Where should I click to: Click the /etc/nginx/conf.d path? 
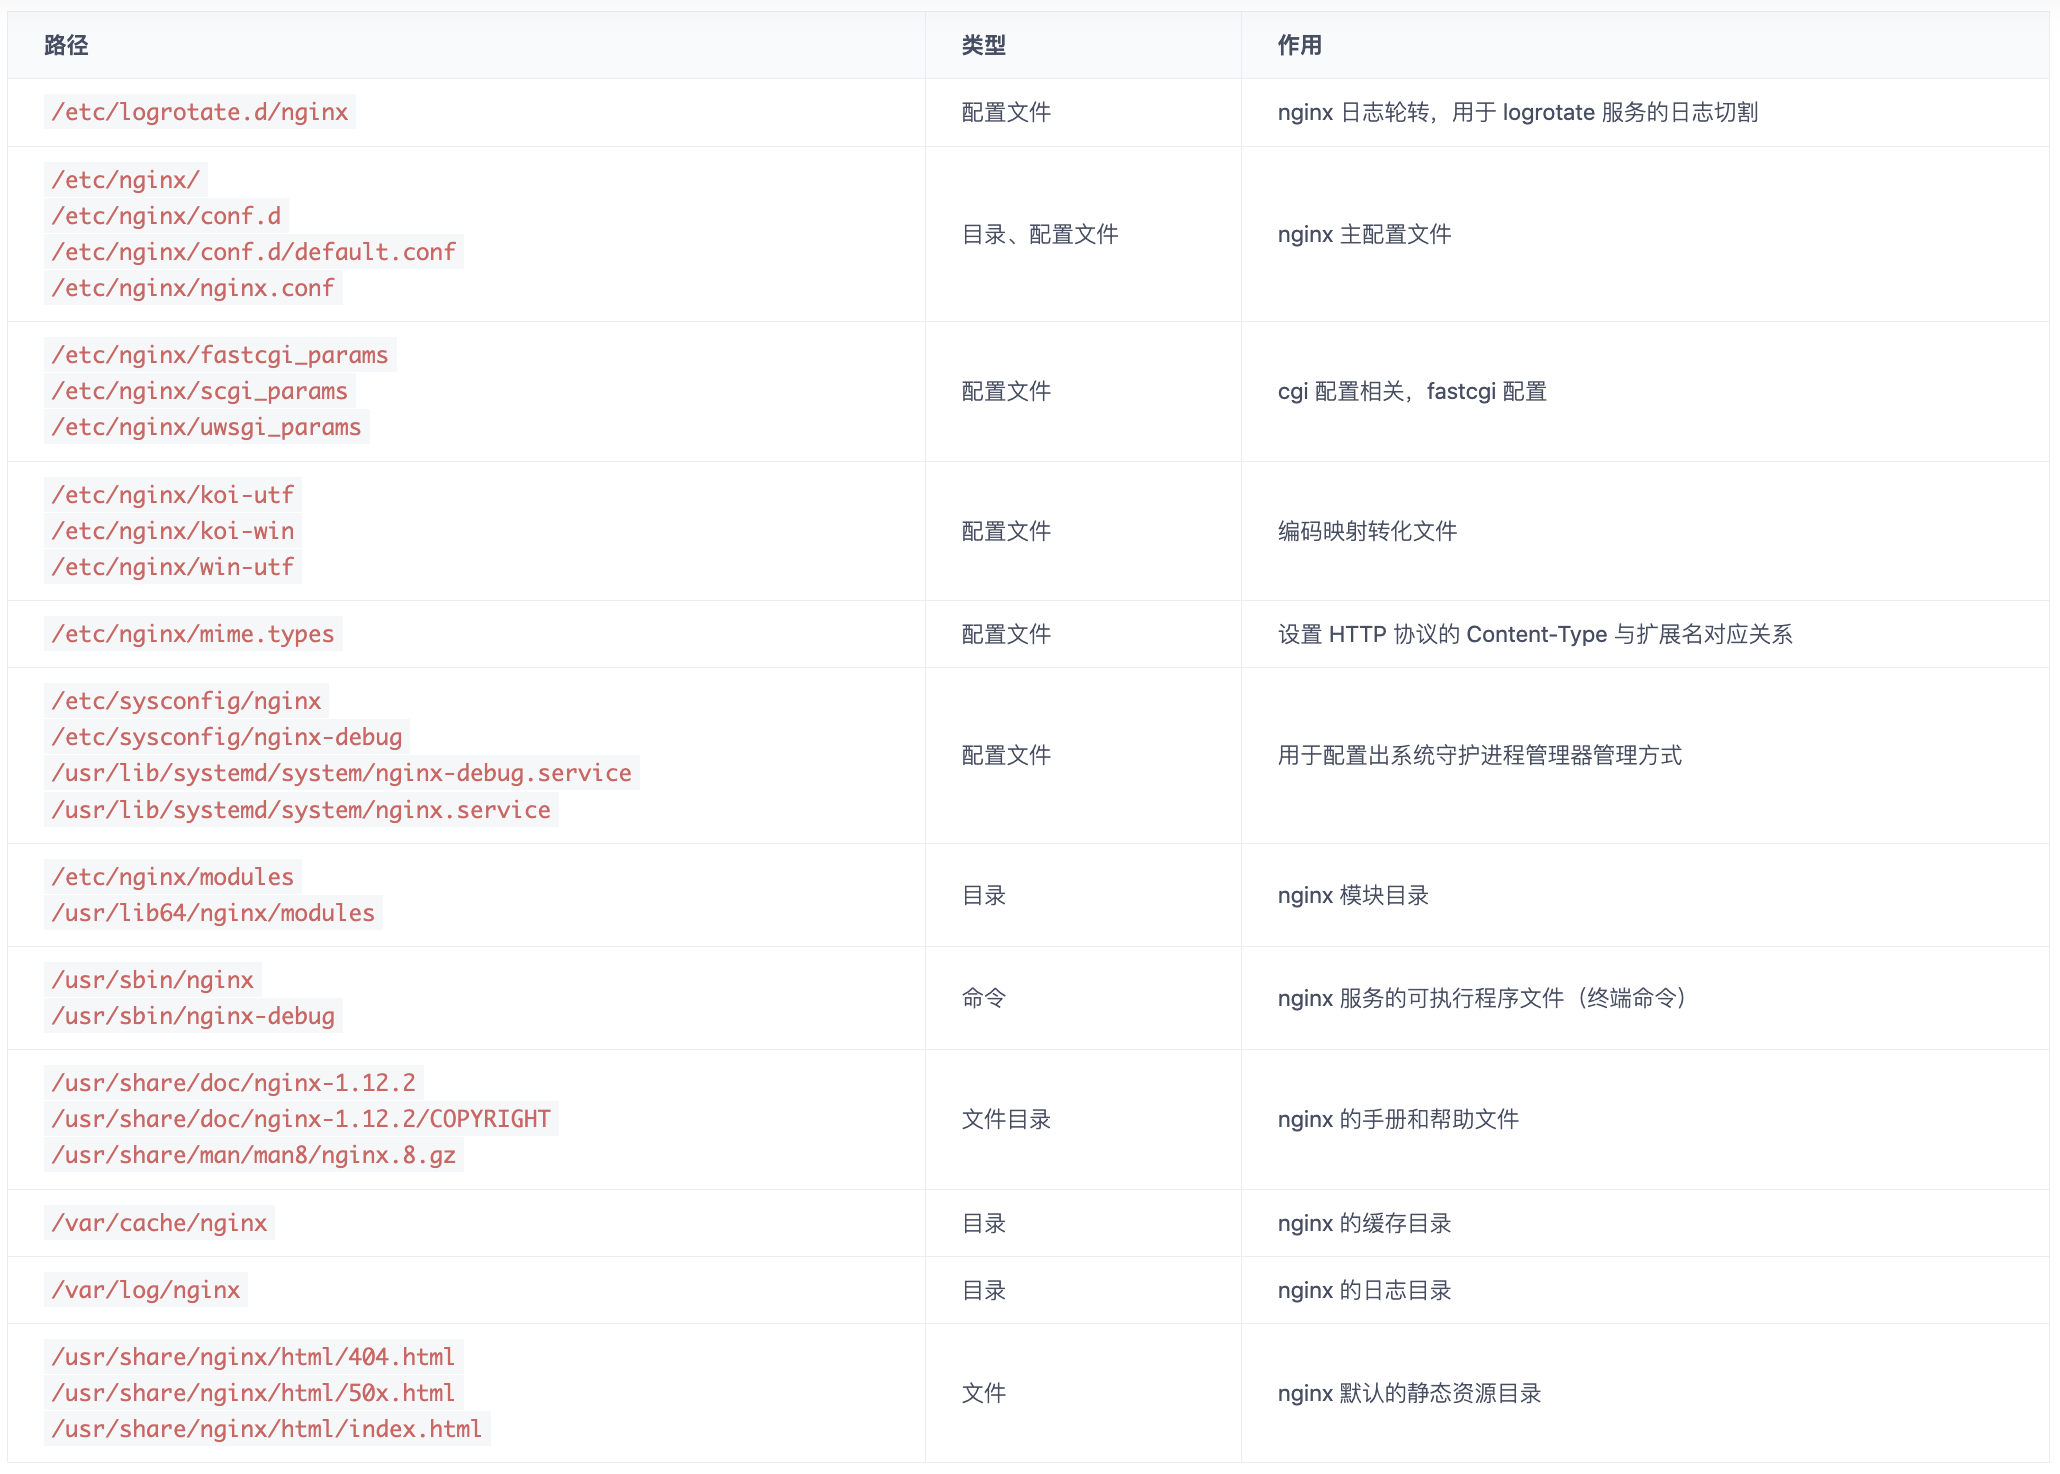166,216
